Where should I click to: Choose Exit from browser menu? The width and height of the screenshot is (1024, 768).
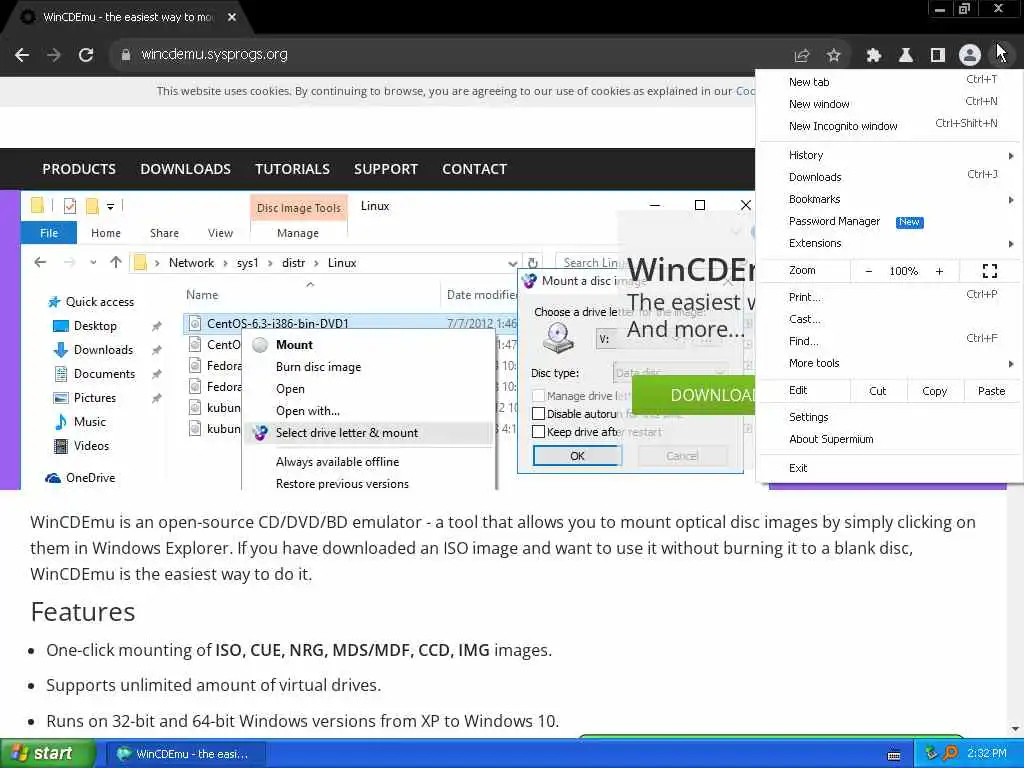click(x=890, y=468)
